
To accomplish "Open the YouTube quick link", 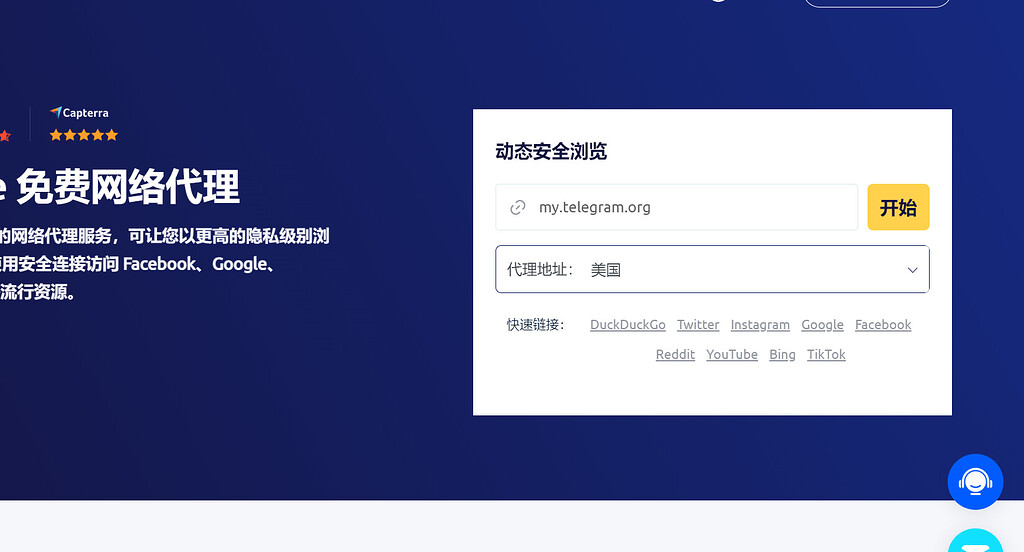I will (x=731, y=354).
